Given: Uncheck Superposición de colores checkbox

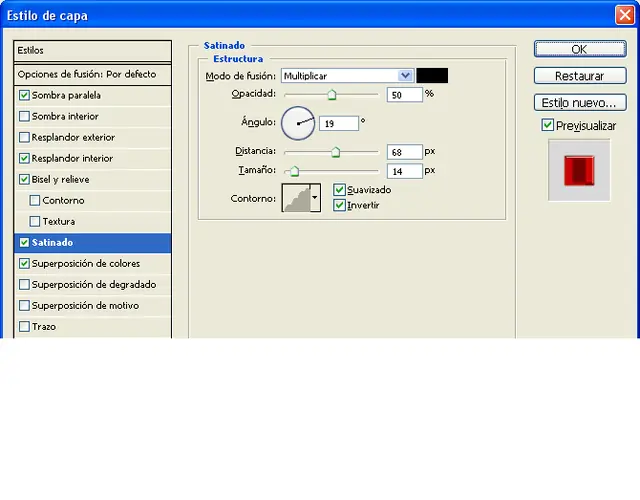Looking at the screenshot, I should pos(24,264).
